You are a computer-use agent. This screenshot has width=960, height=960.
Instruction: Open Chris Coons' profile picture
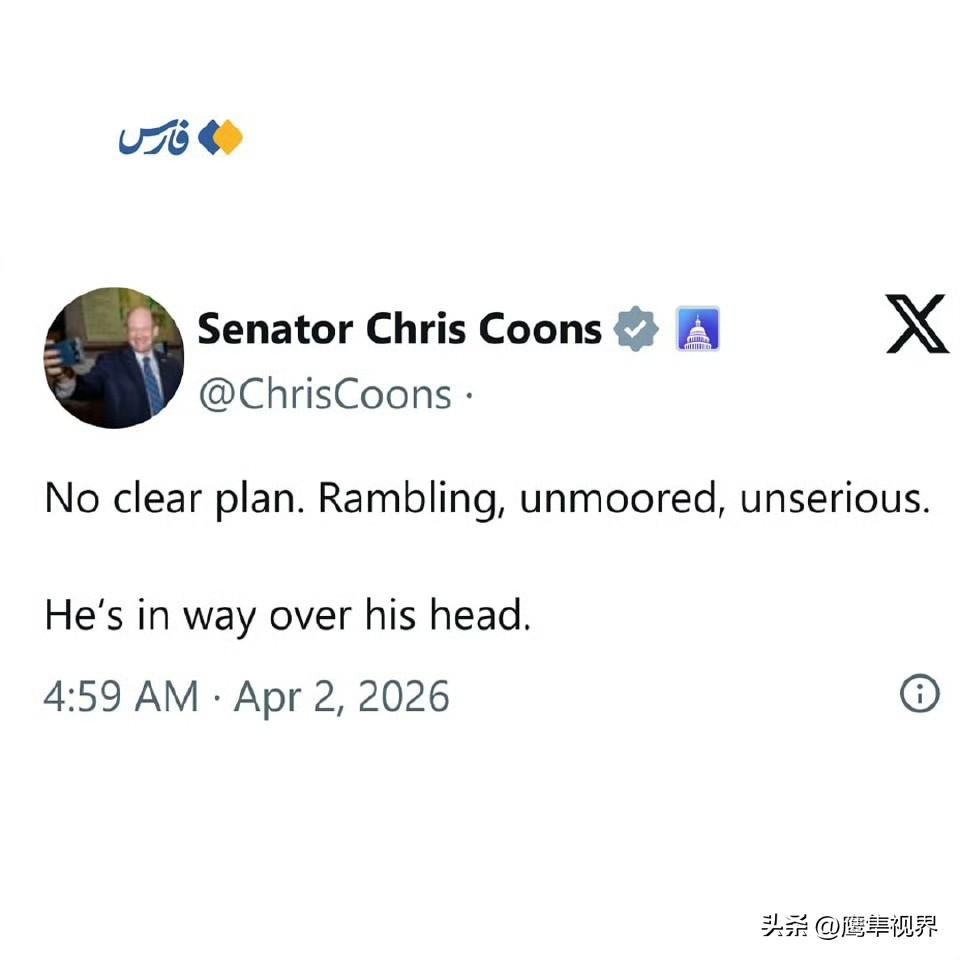114,358
